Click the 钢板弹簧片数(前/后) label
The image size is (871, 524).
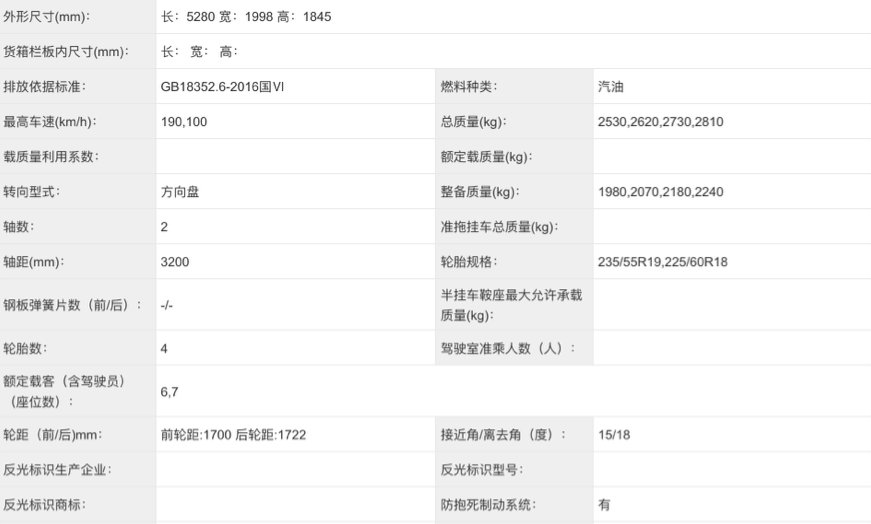(72, 304)
